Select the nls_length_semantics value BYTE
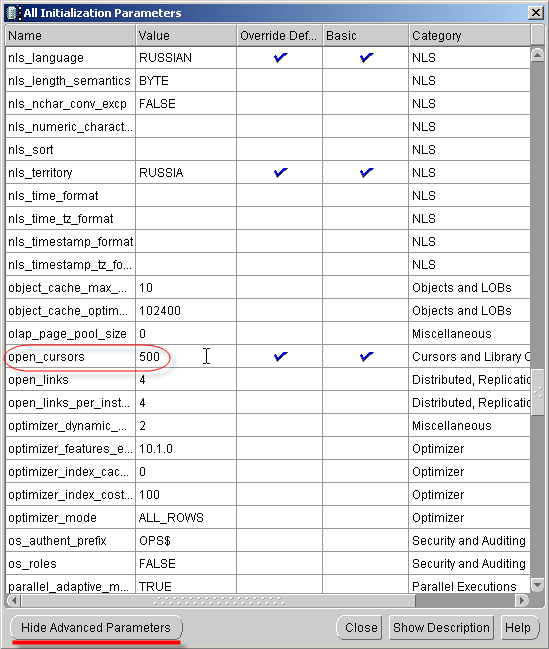This screenshot has height=649, width=549. pyautogui.click(x=154, y=81)
